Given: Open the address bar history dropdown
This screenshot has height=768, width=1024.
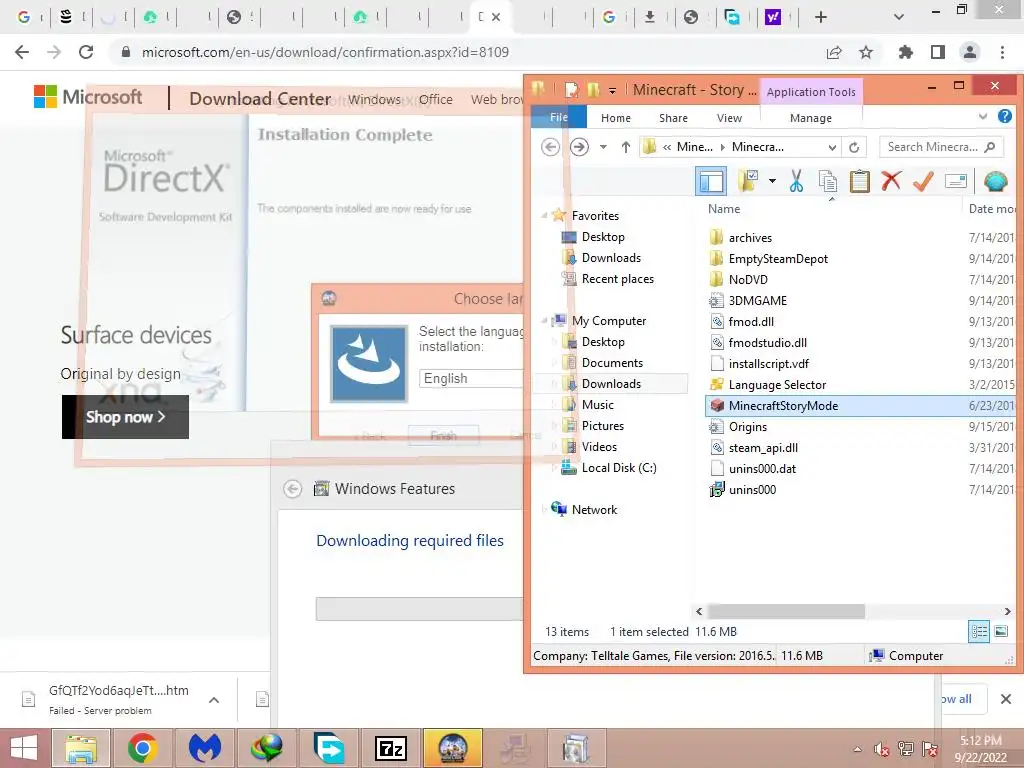Looking at the screenshot, I should [x=832, y=147].
